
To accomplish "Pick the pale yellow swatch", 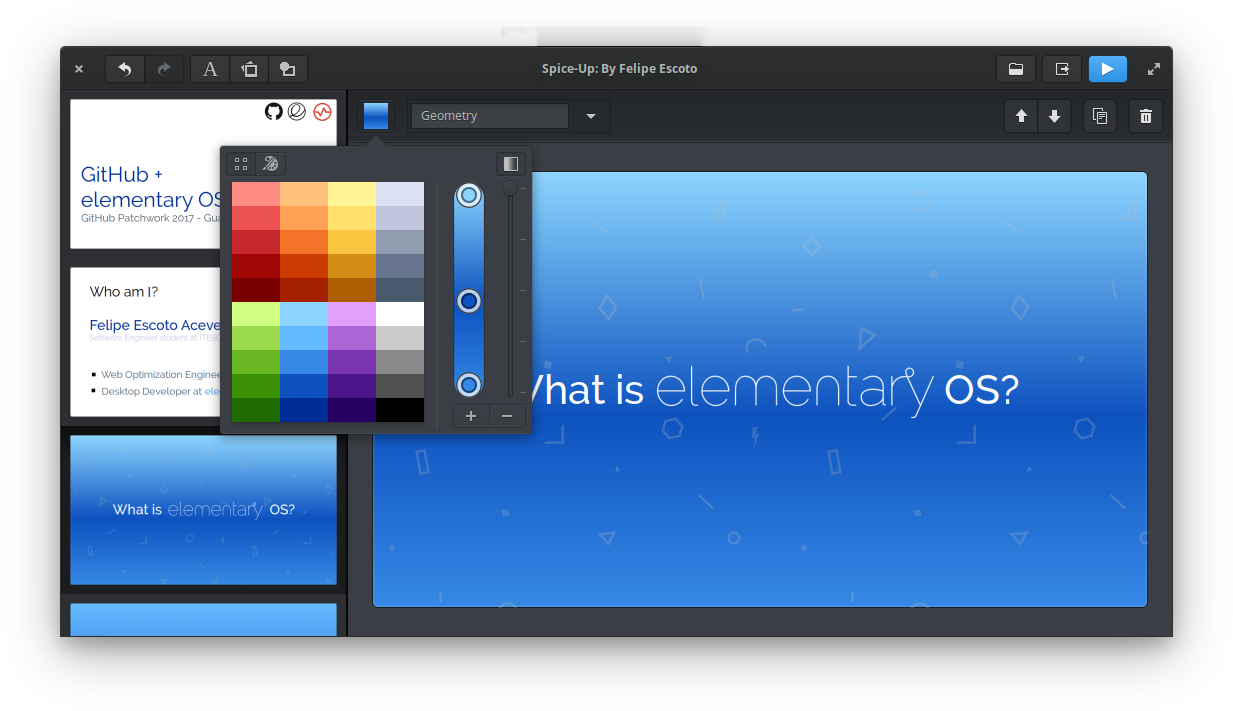I will coord(352,194).
